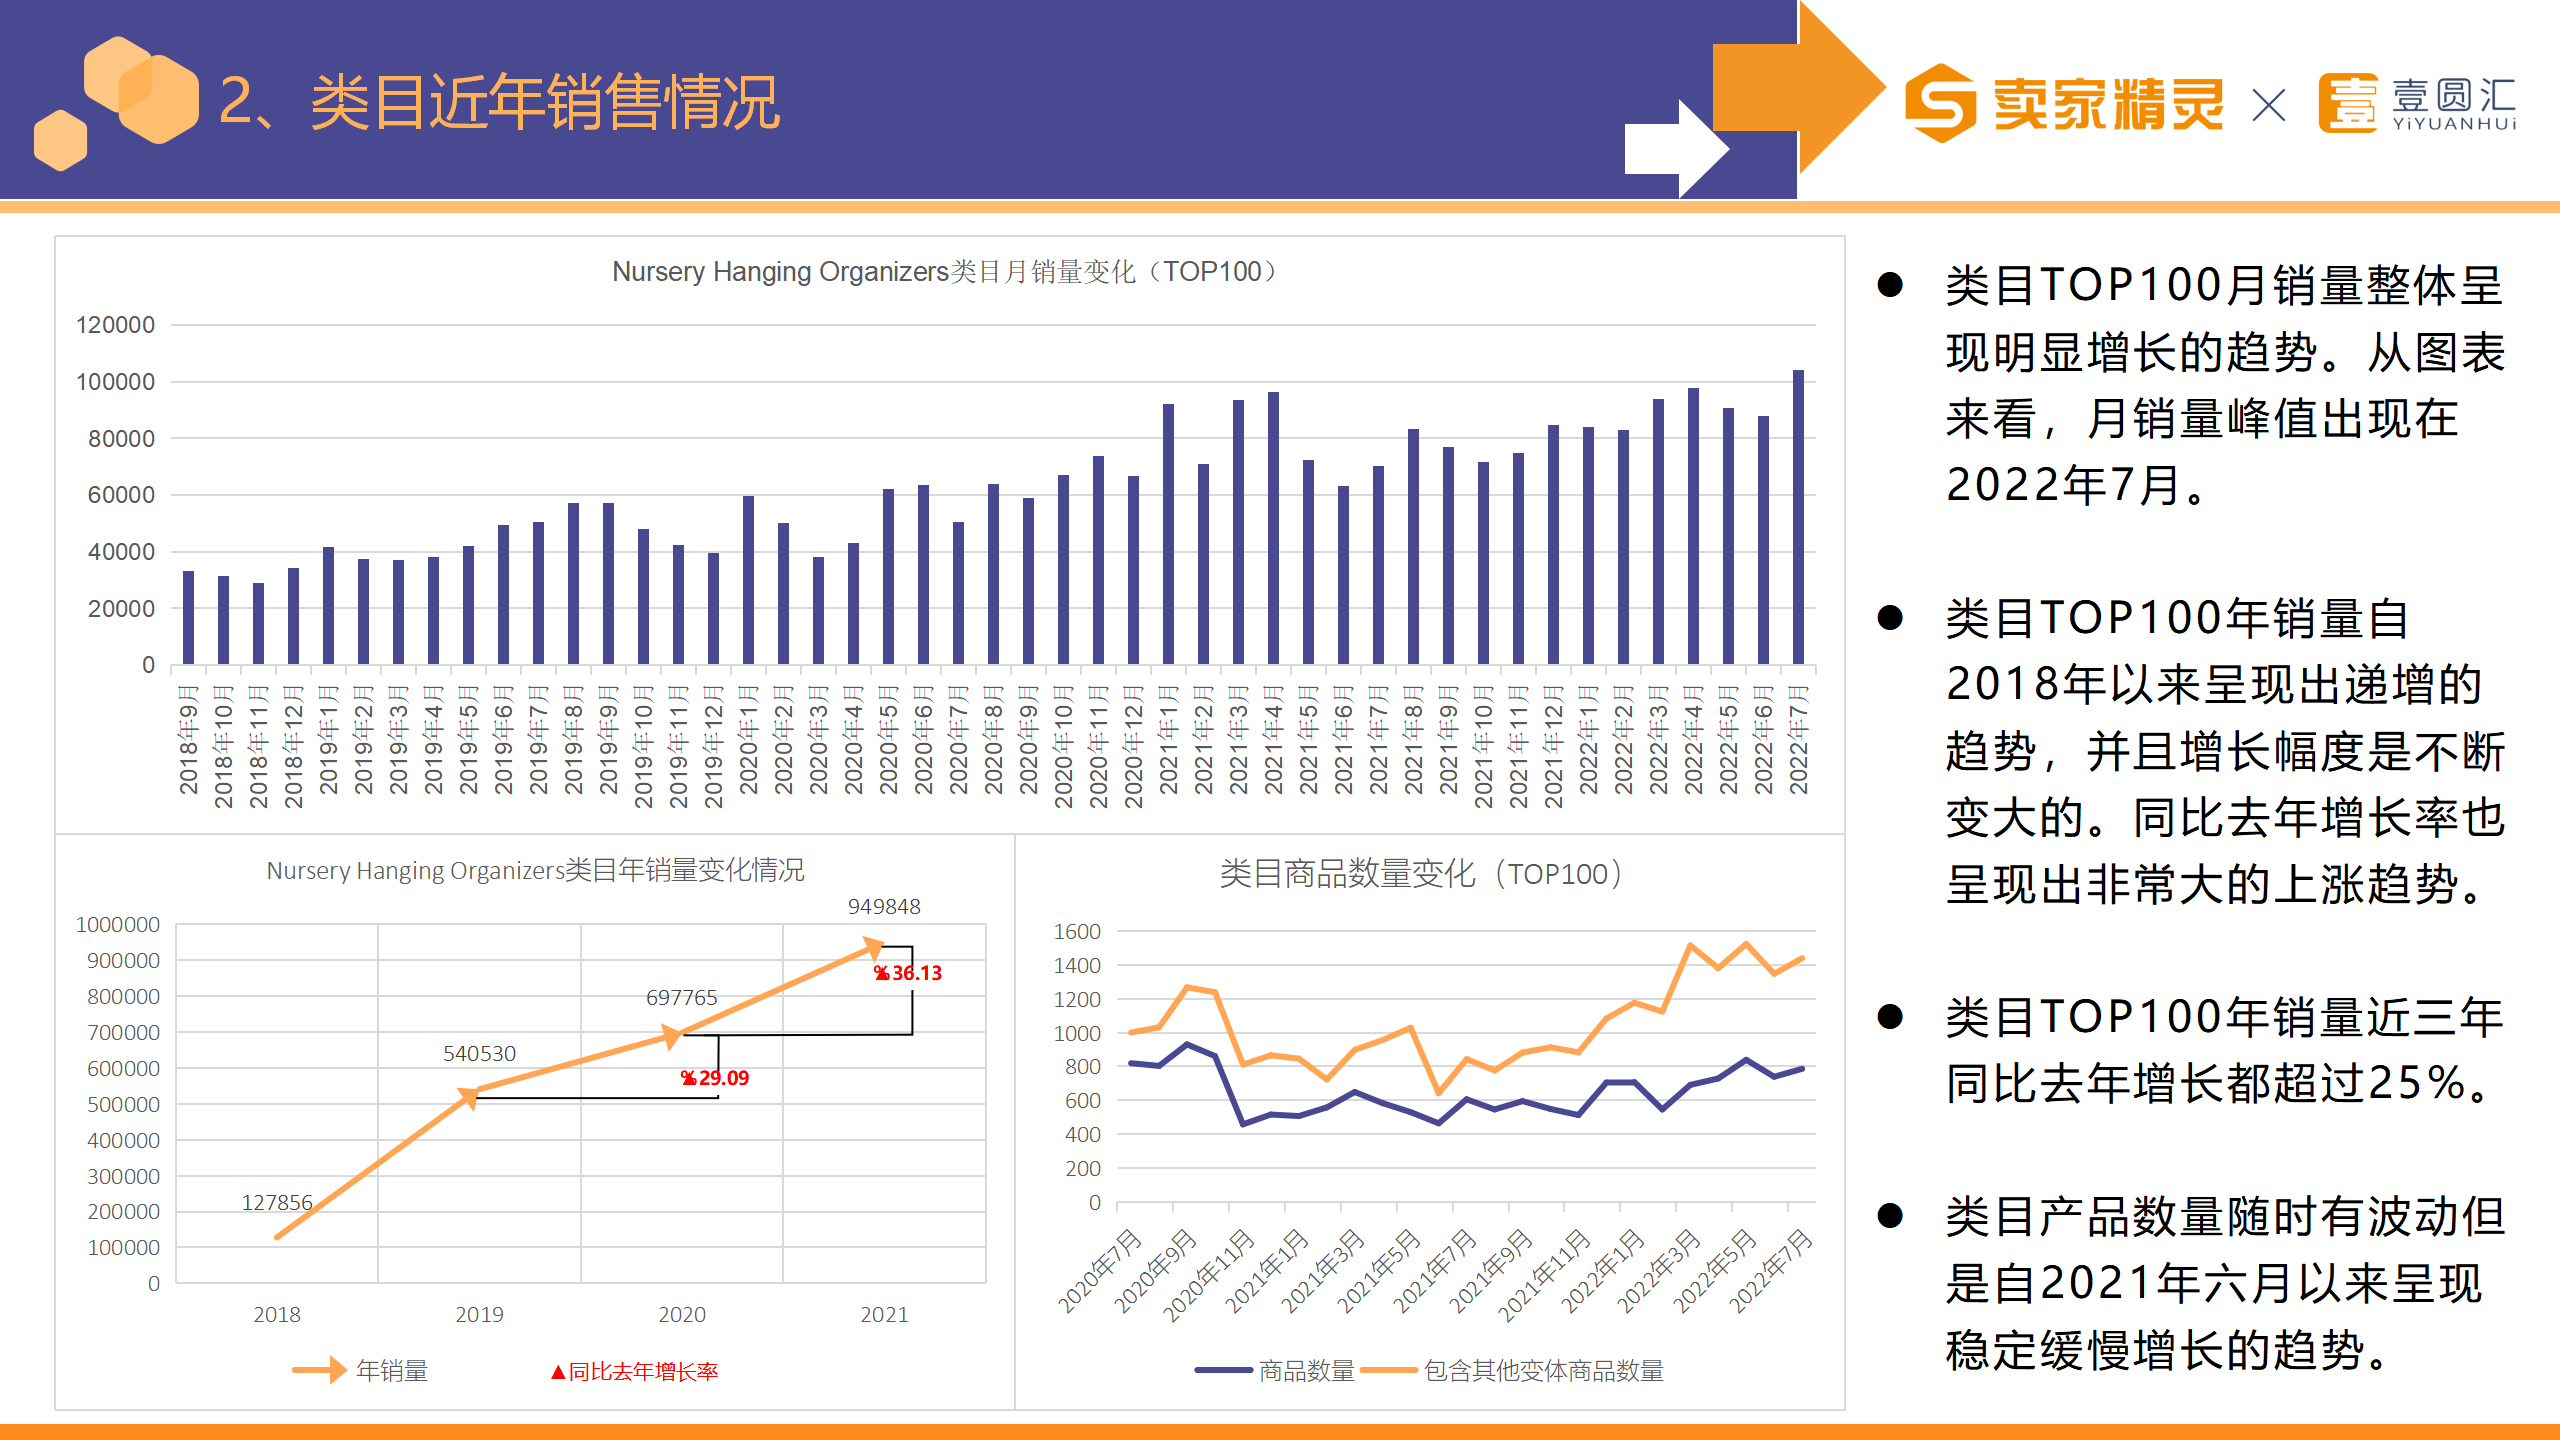This screenshot has height=1440, width=2560.
Task: Click the 2020年1月 bar in monthly chart
Action: (748, 580)
